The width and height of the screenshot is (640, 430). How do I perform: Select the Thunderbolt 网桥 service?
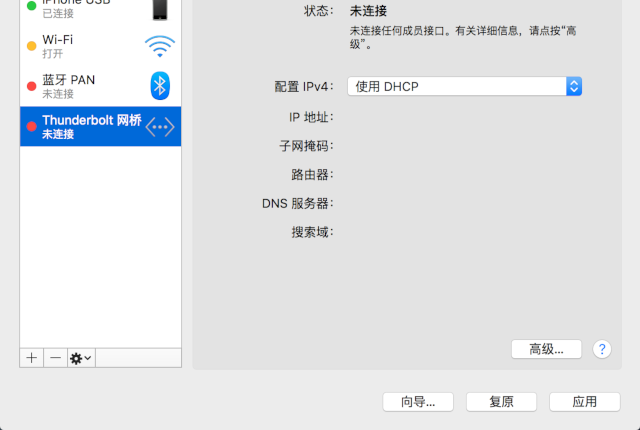pyautogui.click(x=100, y=126)
